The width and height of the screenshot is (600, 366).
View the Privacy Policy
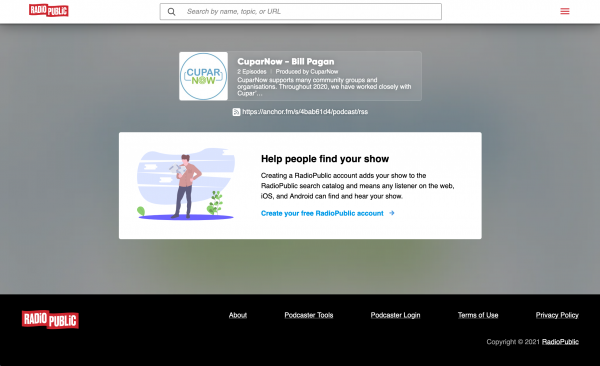pyautogui.click(x=557, y=315)
